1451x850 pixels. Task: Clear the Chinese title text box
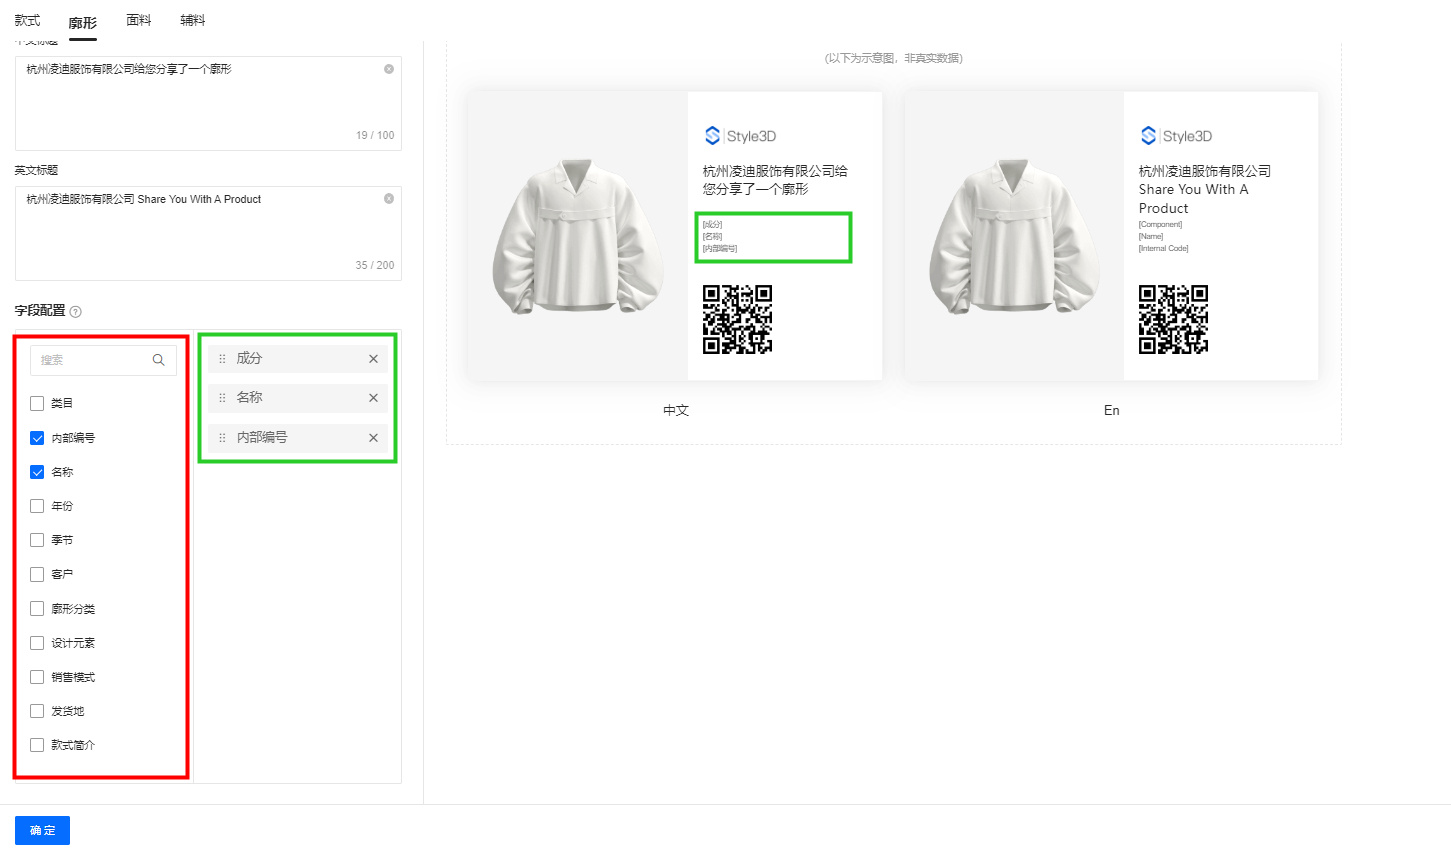(389, 69)
